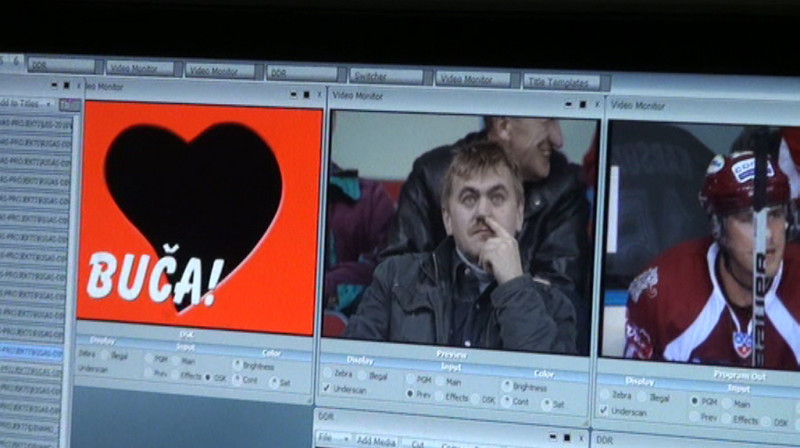Select the DDR tab beside workspace number 6
Screen dimensions: 800x448
(61, 65)
